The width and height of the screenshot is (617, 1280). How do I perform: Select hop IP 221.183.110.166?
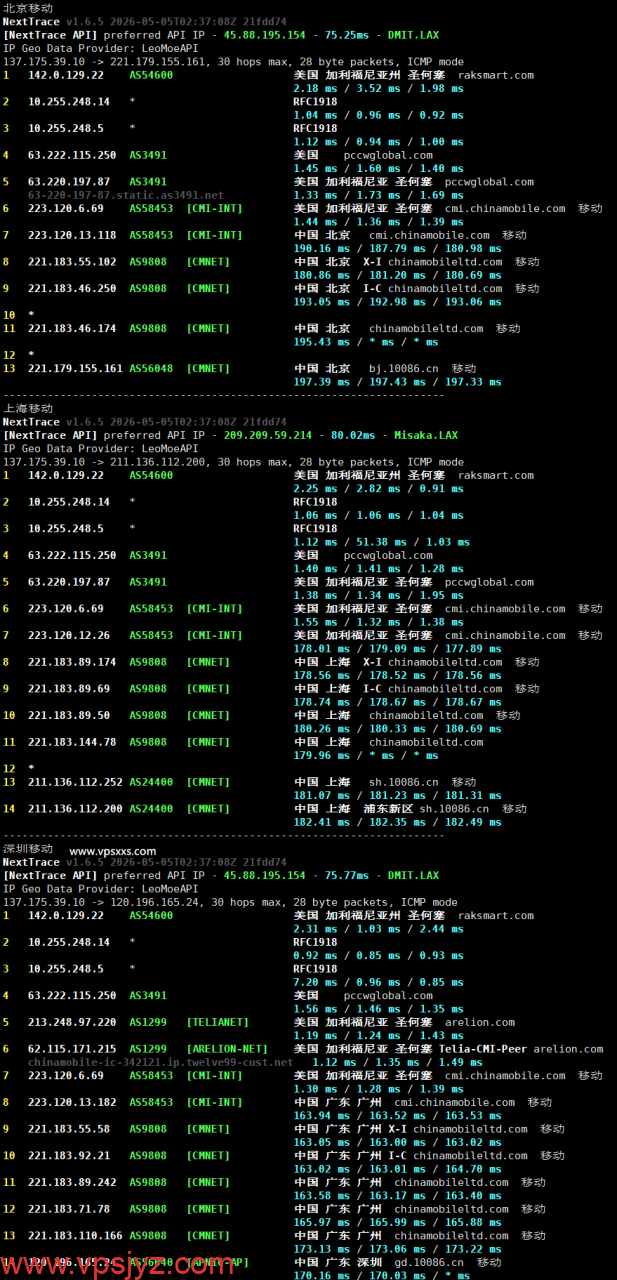point(75,1235)
